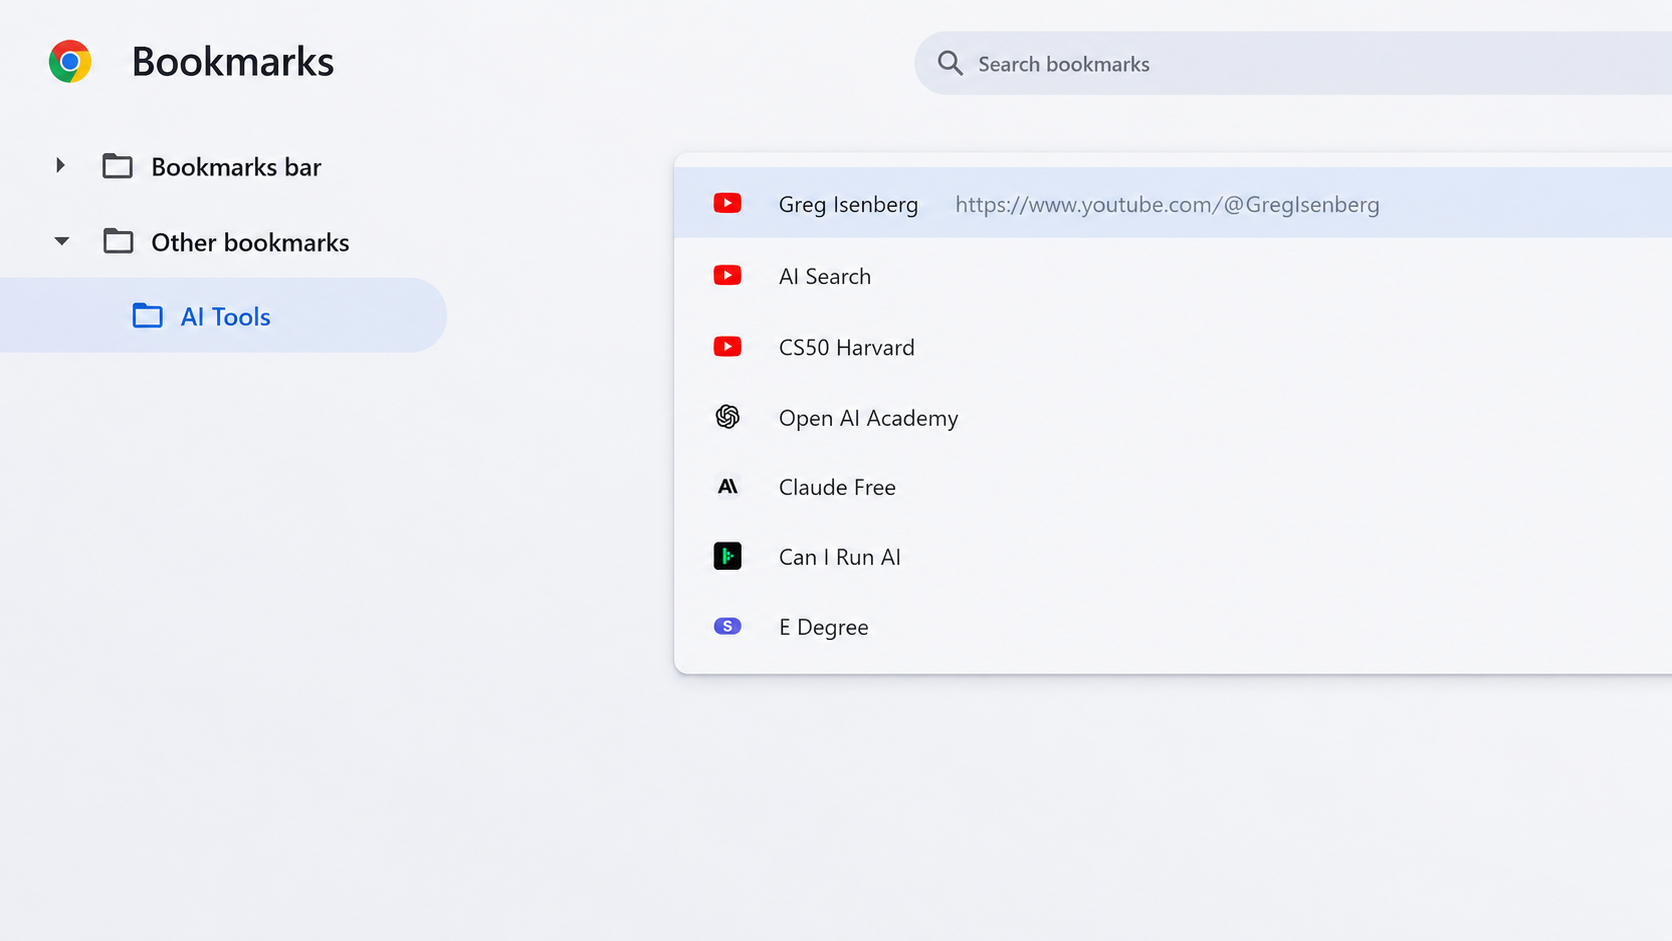Viewport: 1672px width, 941px height.
Task: Click the magnifier search icon
Action: point(950,64)
